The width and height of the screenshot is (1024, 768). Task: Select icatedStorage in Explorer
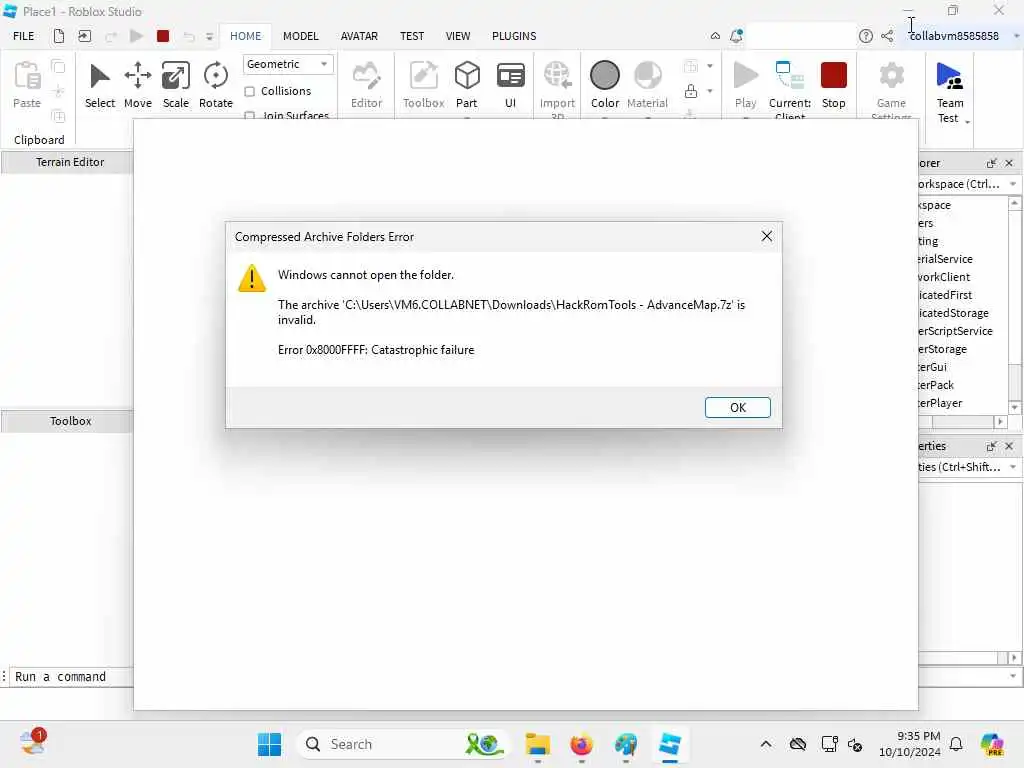pos(953,313)
